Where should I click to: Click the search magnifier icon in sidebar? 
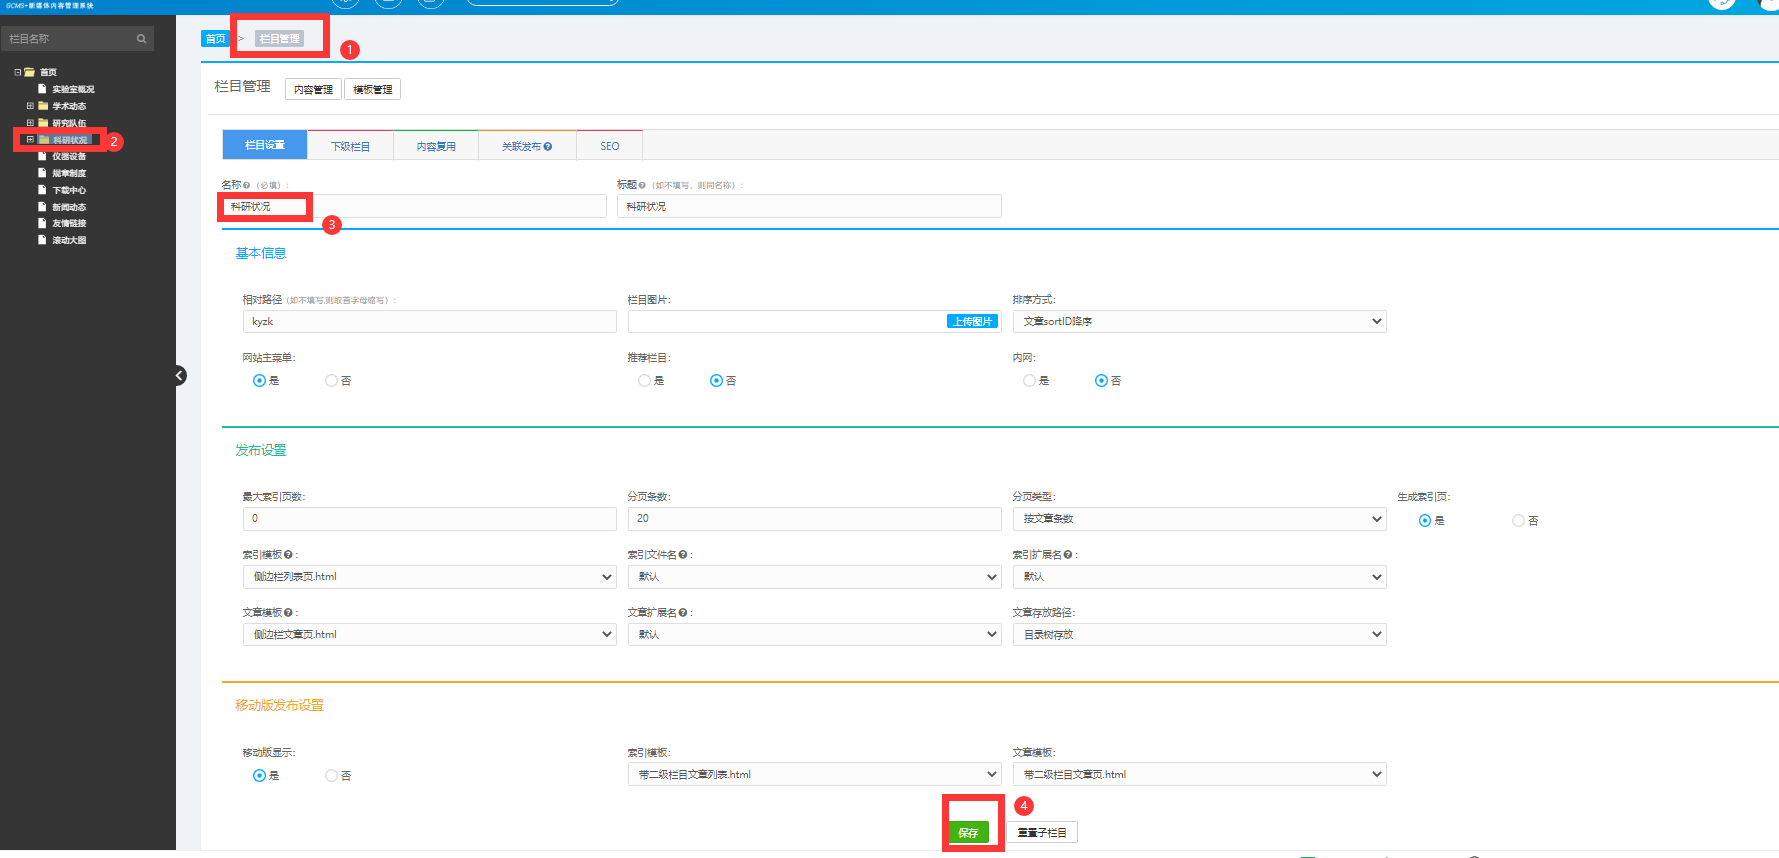click(141, 39)
